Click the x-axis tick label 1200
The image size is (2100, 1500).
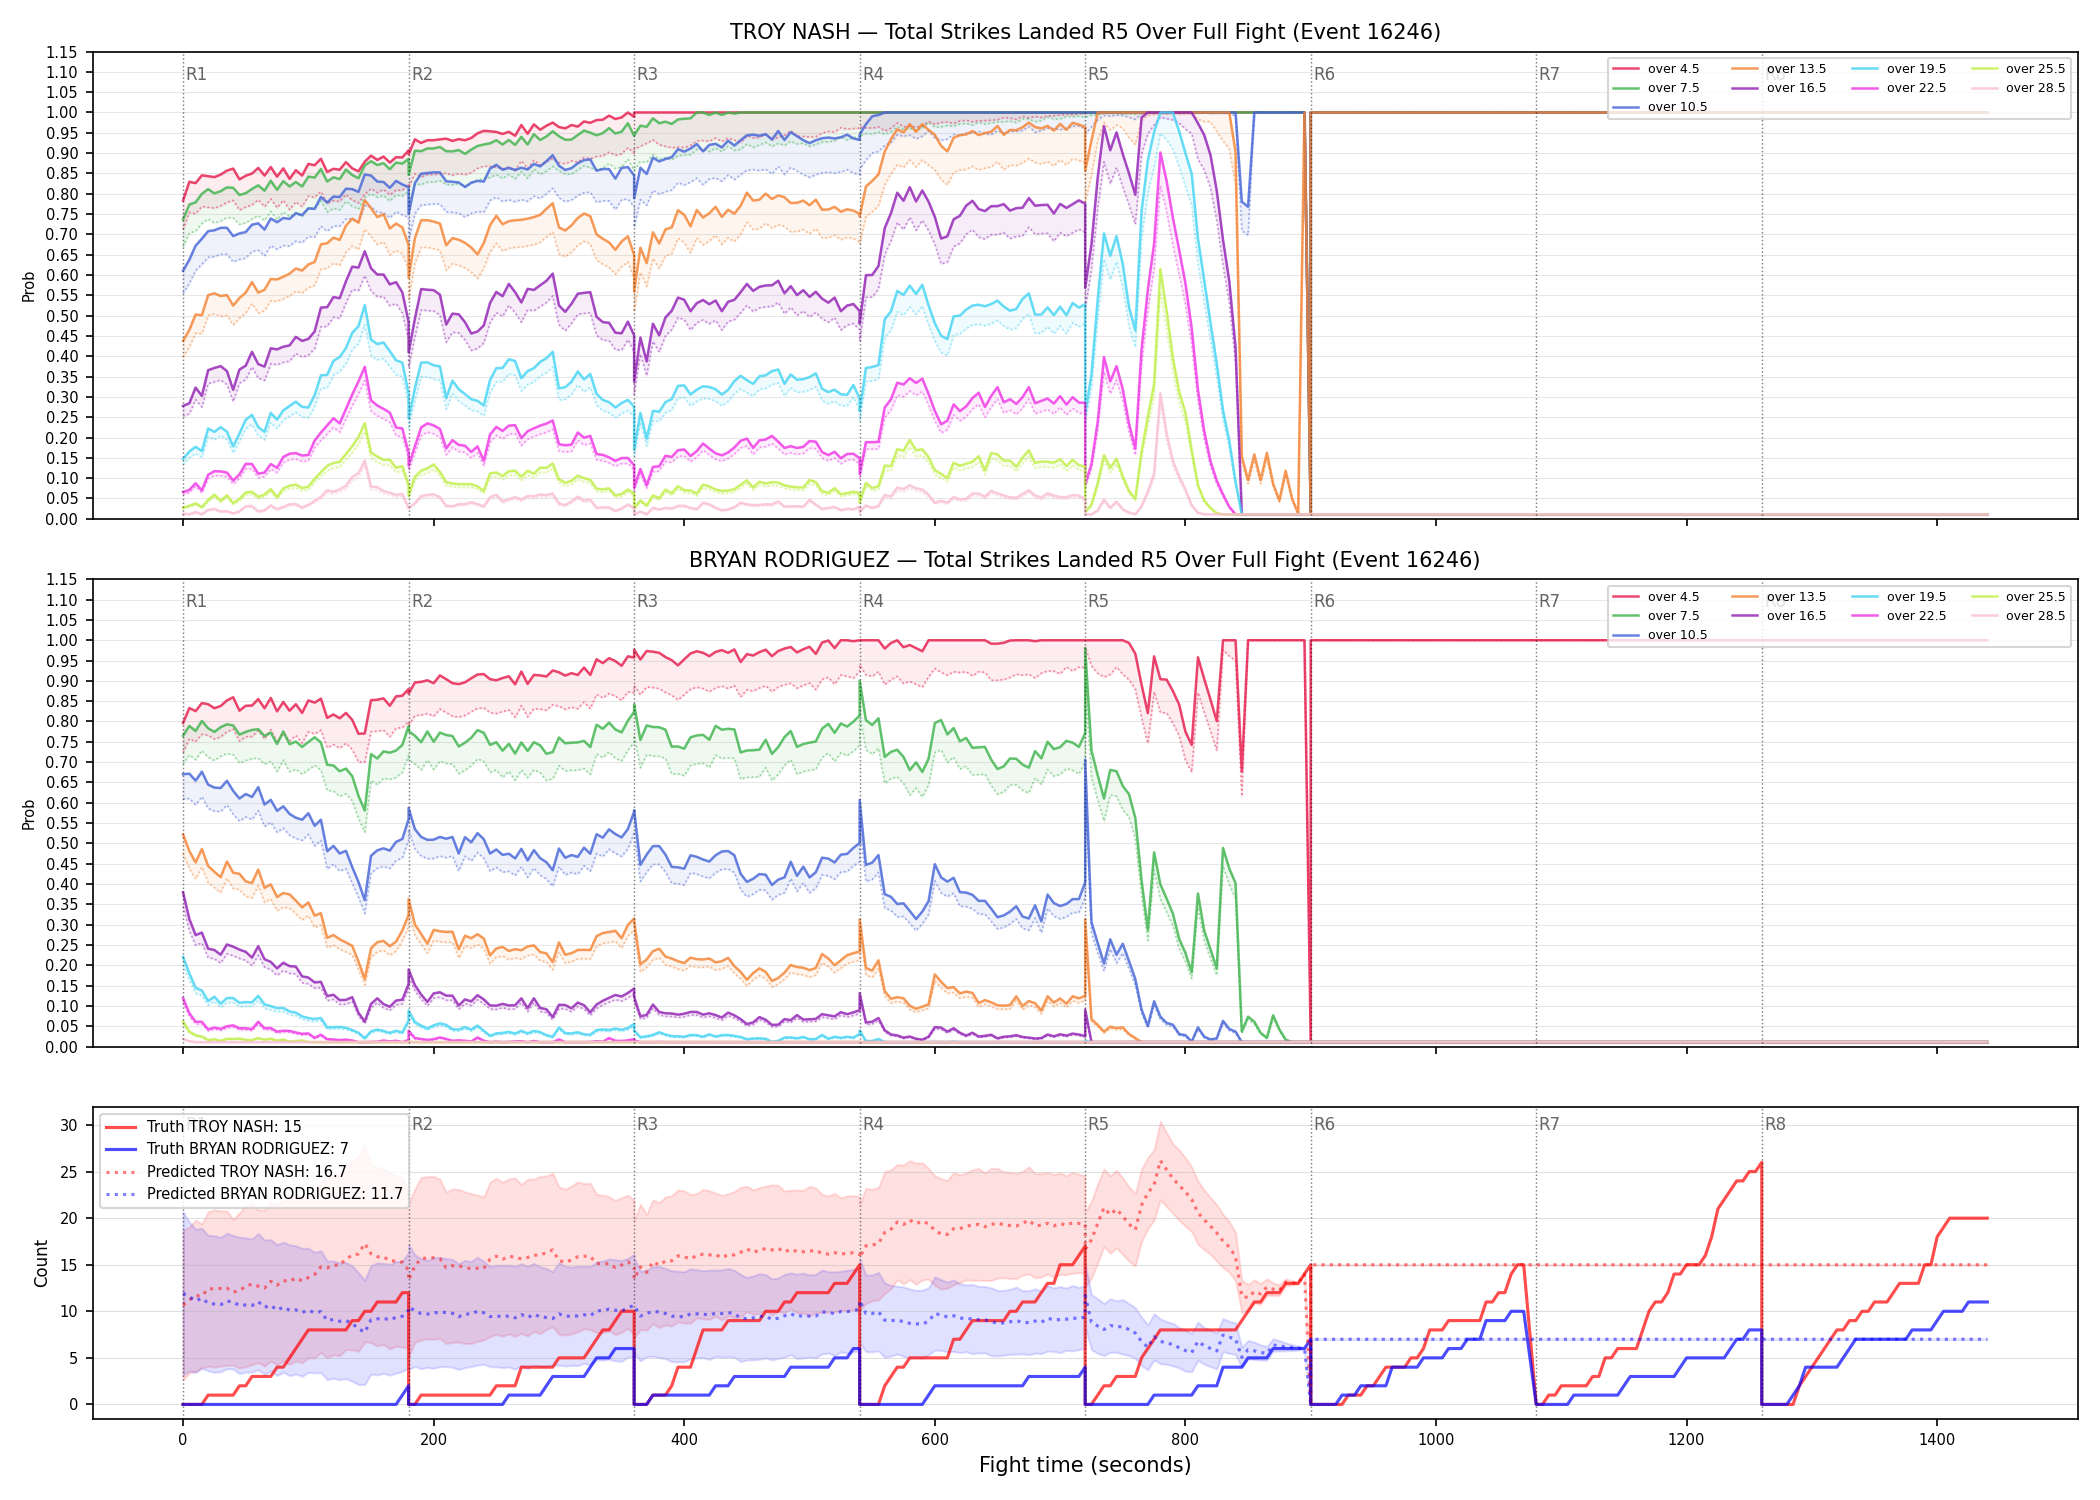[1687, 1440]
